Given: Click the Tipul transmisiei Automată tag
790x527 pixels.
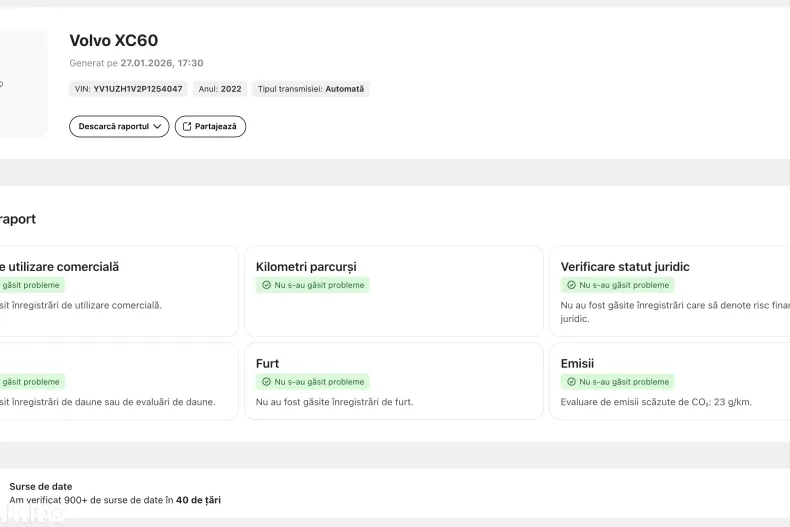Looking at the screenshot, I should point(311,89).
